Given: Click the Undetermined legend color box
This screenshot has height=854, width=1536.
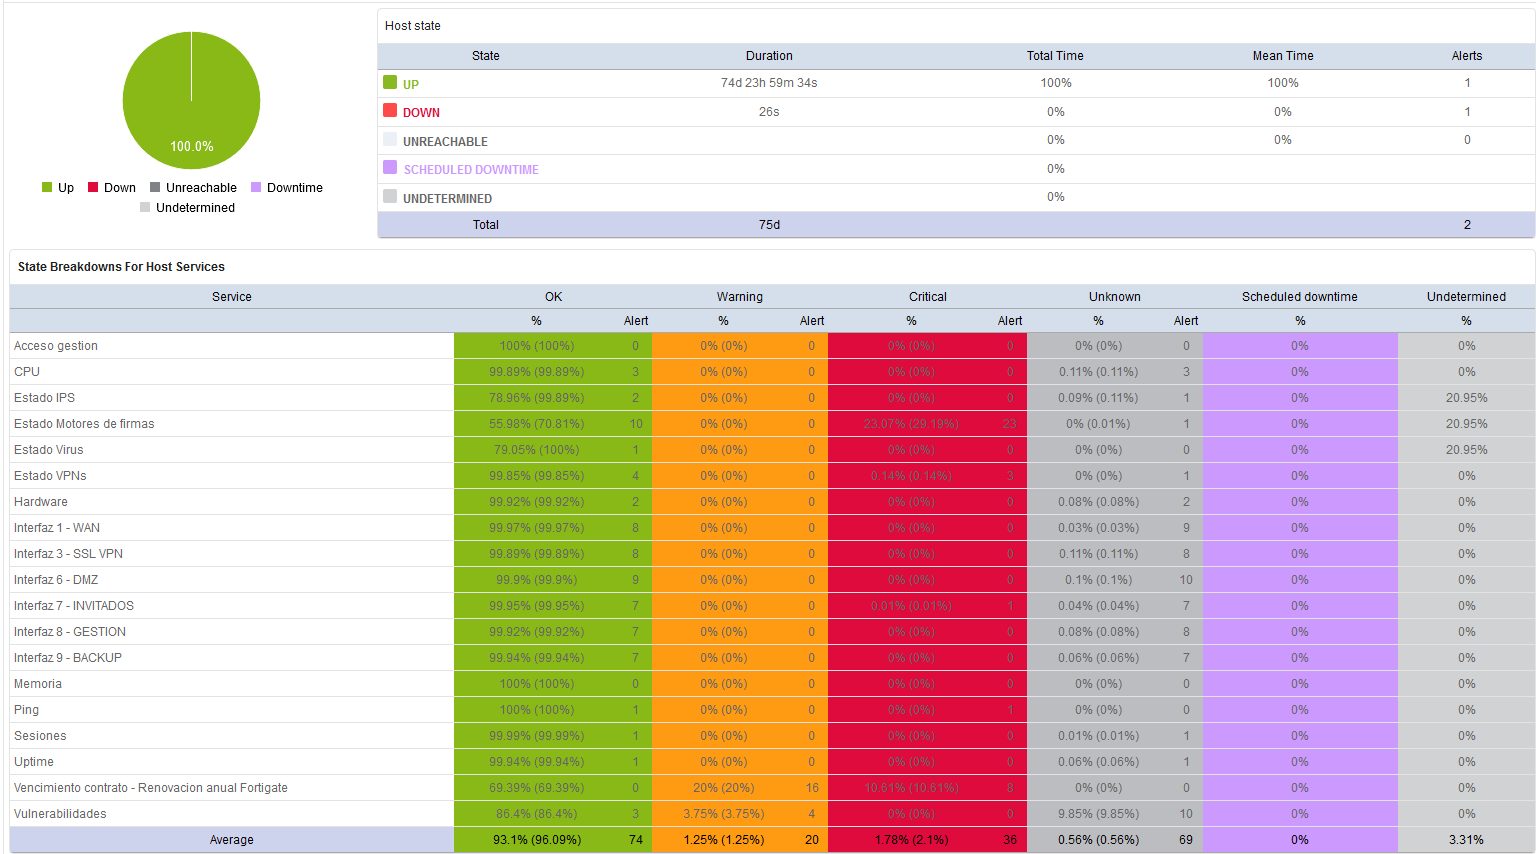Looking at the screenshot, I should click(x=145, y=208).
